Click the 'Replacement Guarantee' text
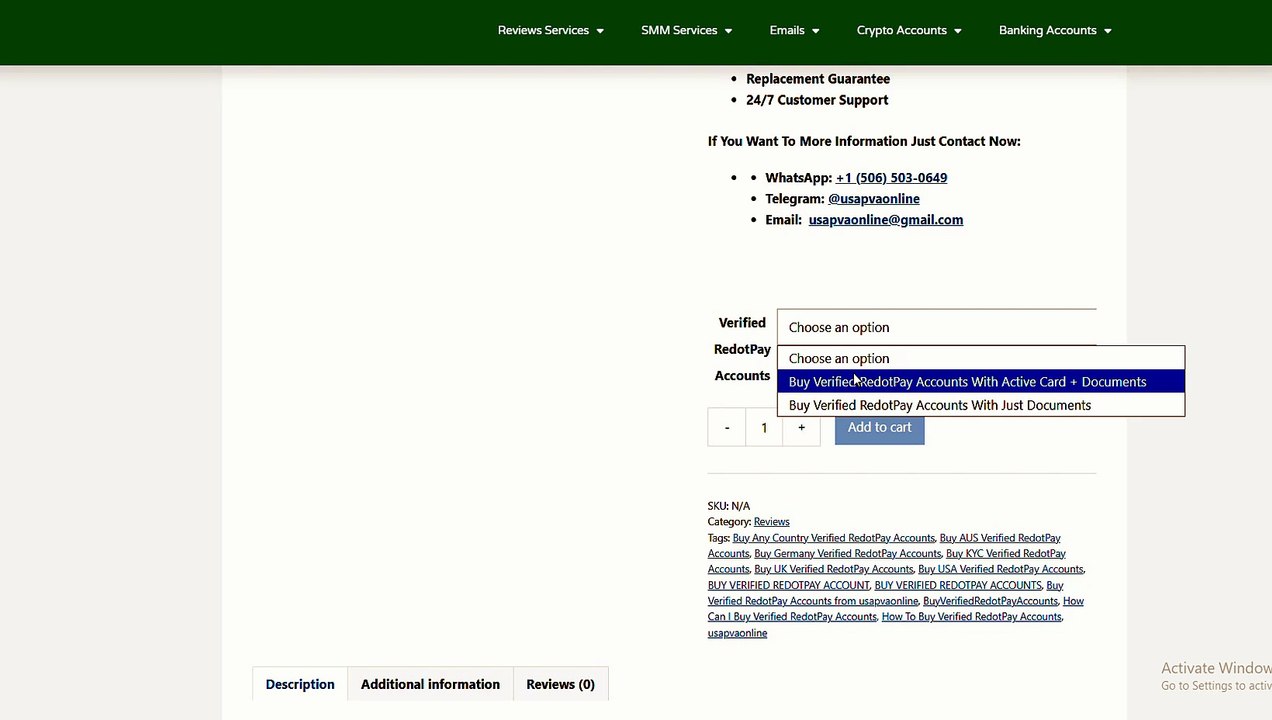1272x720 pixels. tap(818, 79)
